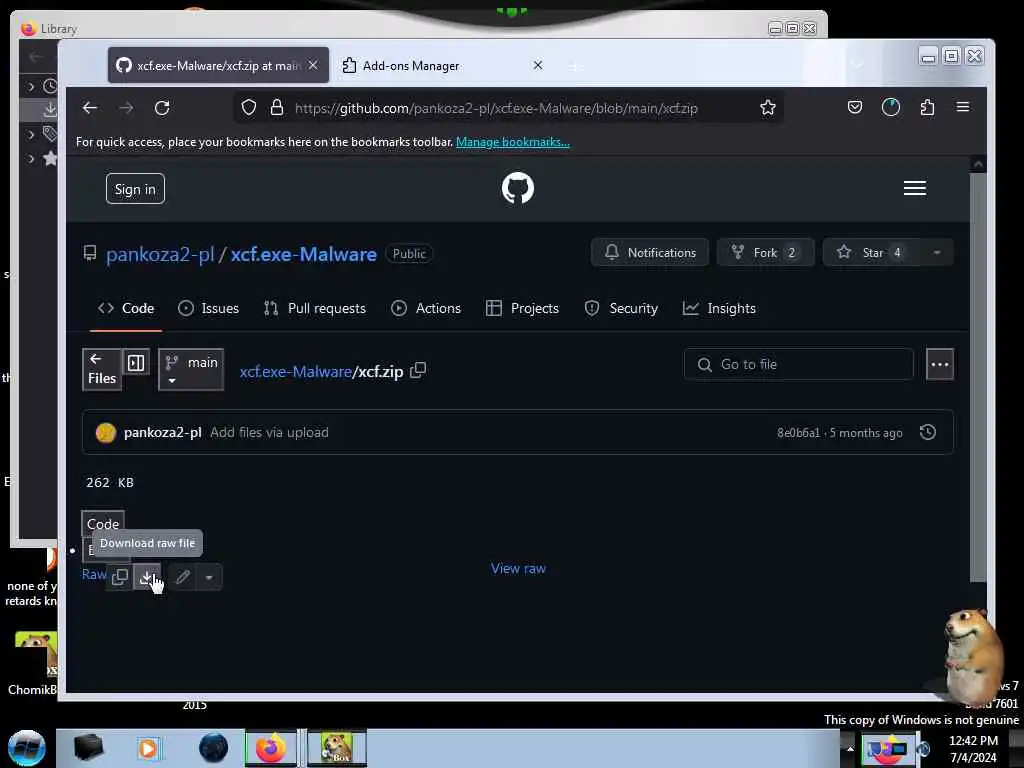The width and height of the screenshot is (1024, 768).
Task: Click the browser URL address bar
Action: pyautogui.click(x=509, y=108)
